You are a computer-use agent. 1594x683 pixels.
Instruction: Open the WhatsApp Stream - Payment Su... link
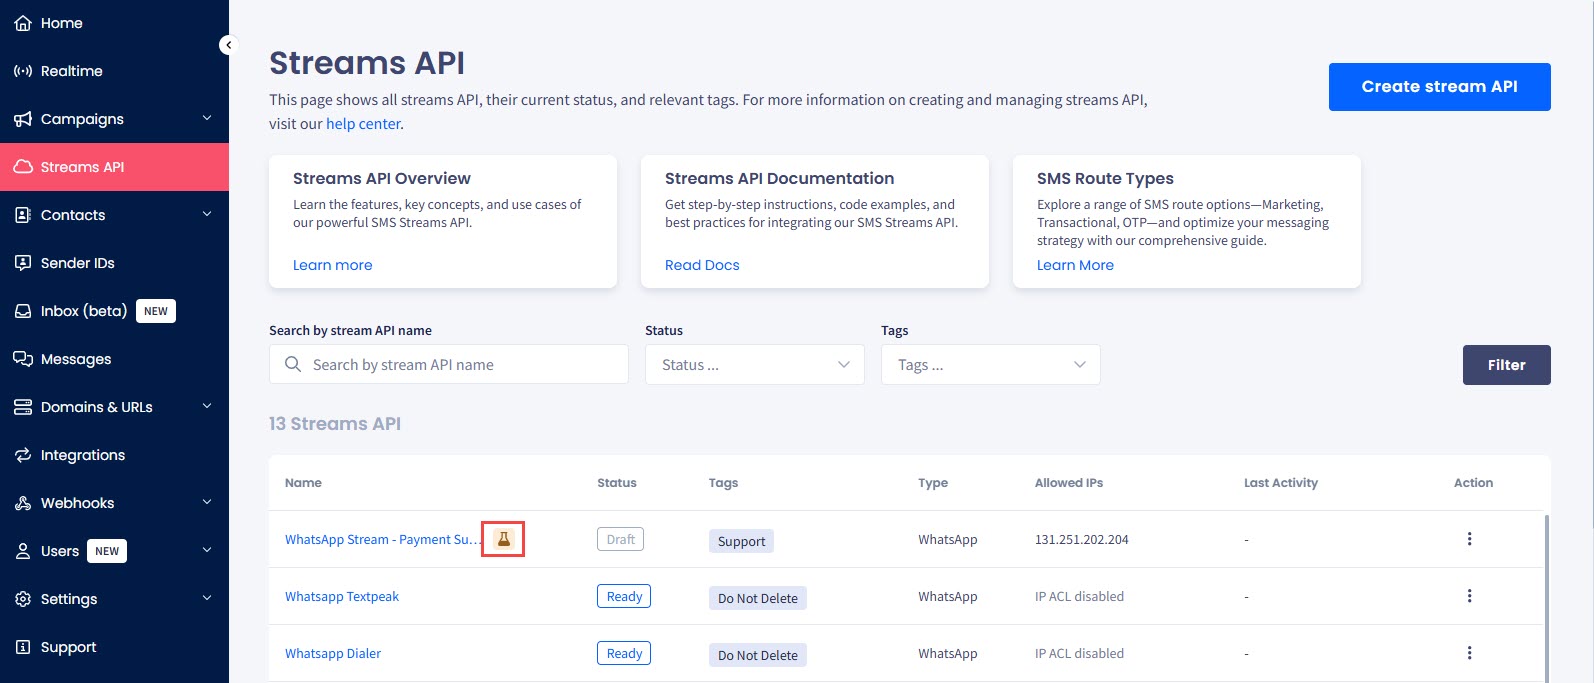[x=383, y=539]
